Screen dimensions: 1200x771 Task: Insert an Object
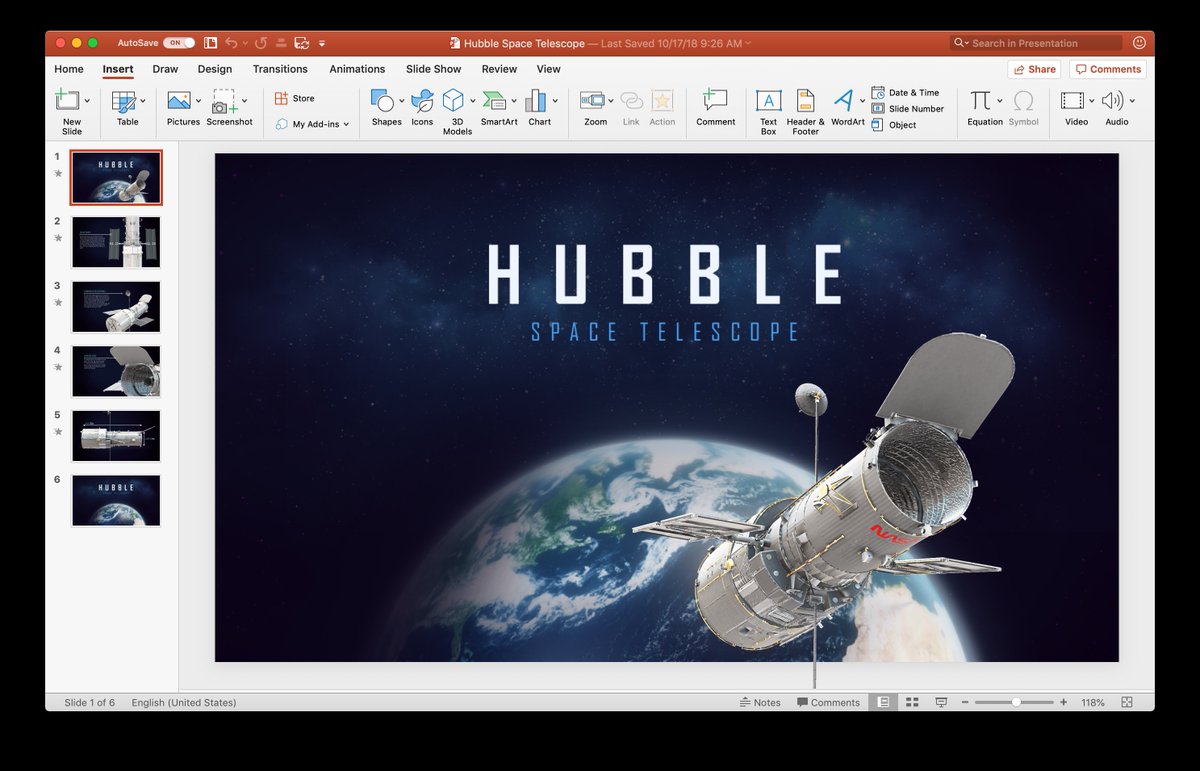tap(893, 125)
